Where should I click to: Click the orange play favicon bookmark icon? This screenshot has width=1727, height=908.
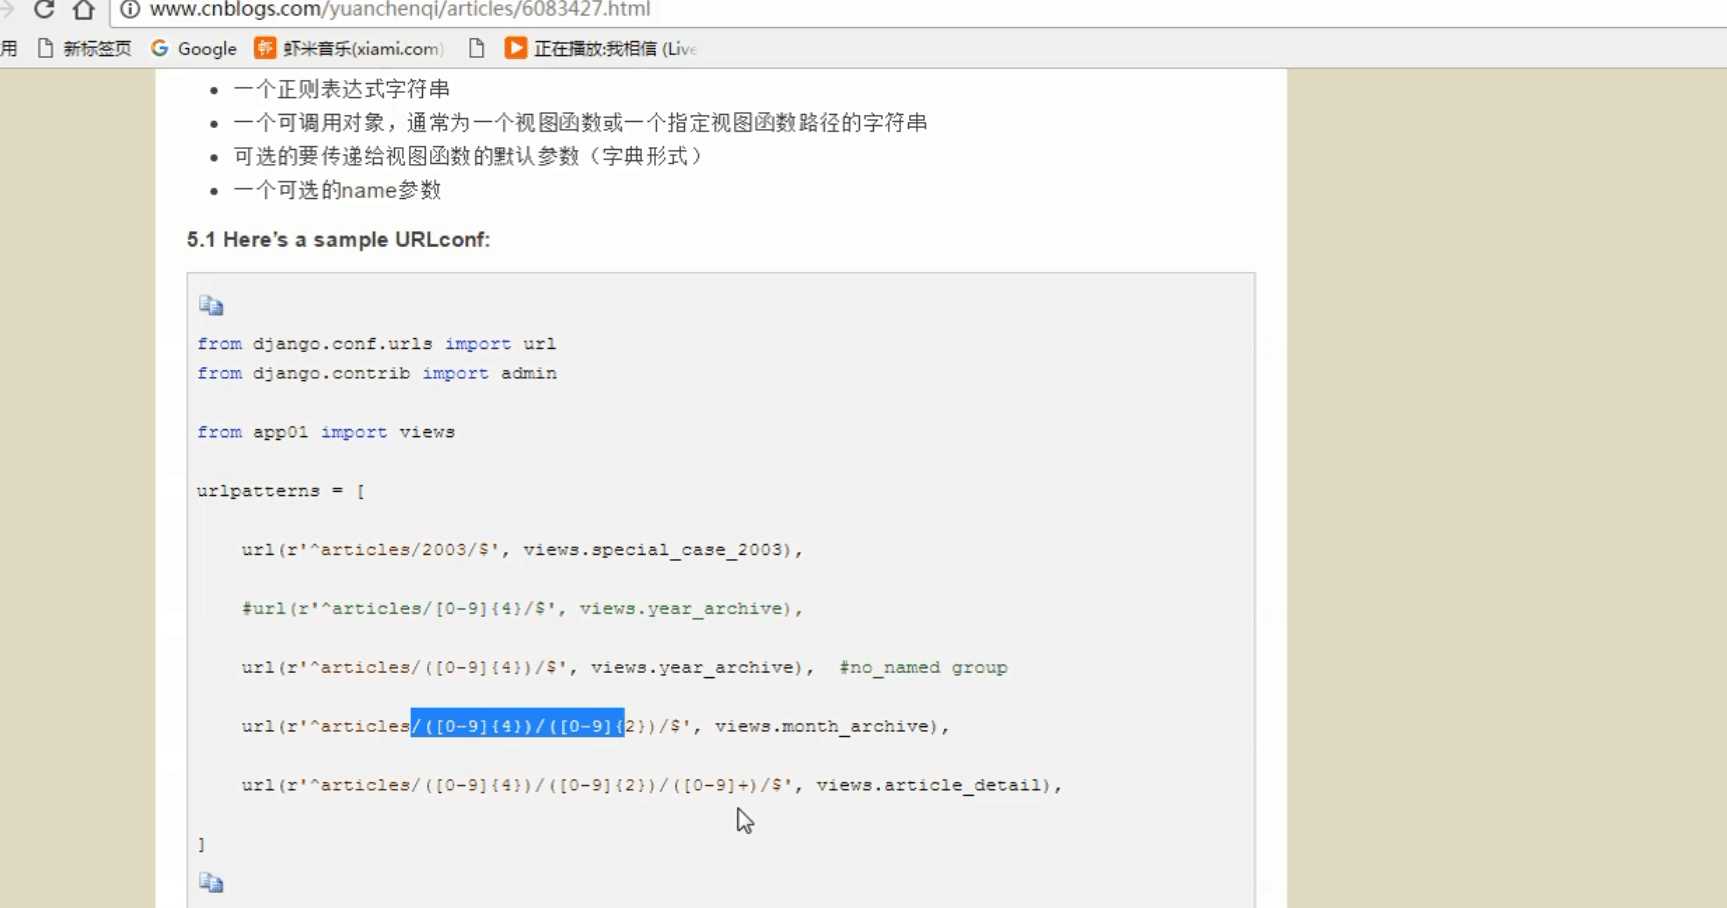click(x=515, y=48)
